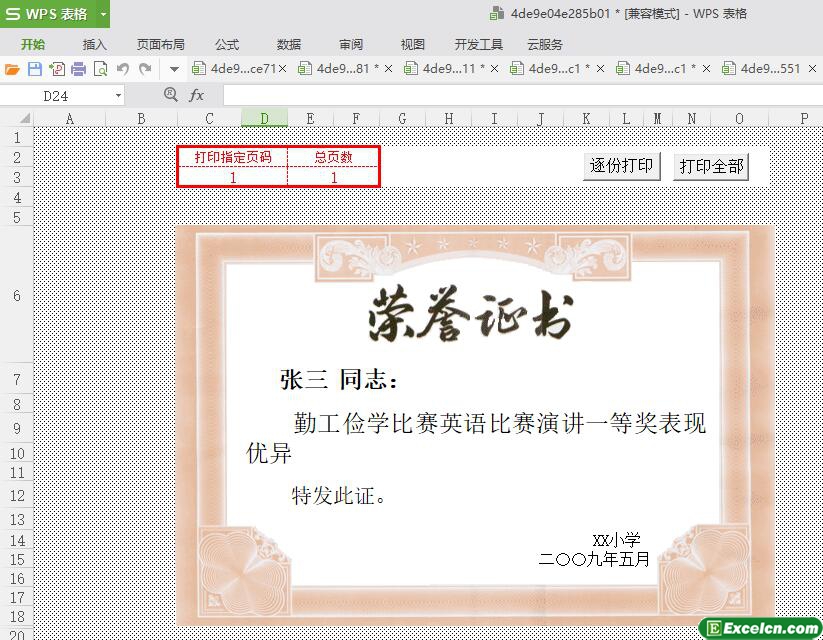Open the insert function fx icon
Viewport: 823px width, 640px height.
click(x=196, y=96)
